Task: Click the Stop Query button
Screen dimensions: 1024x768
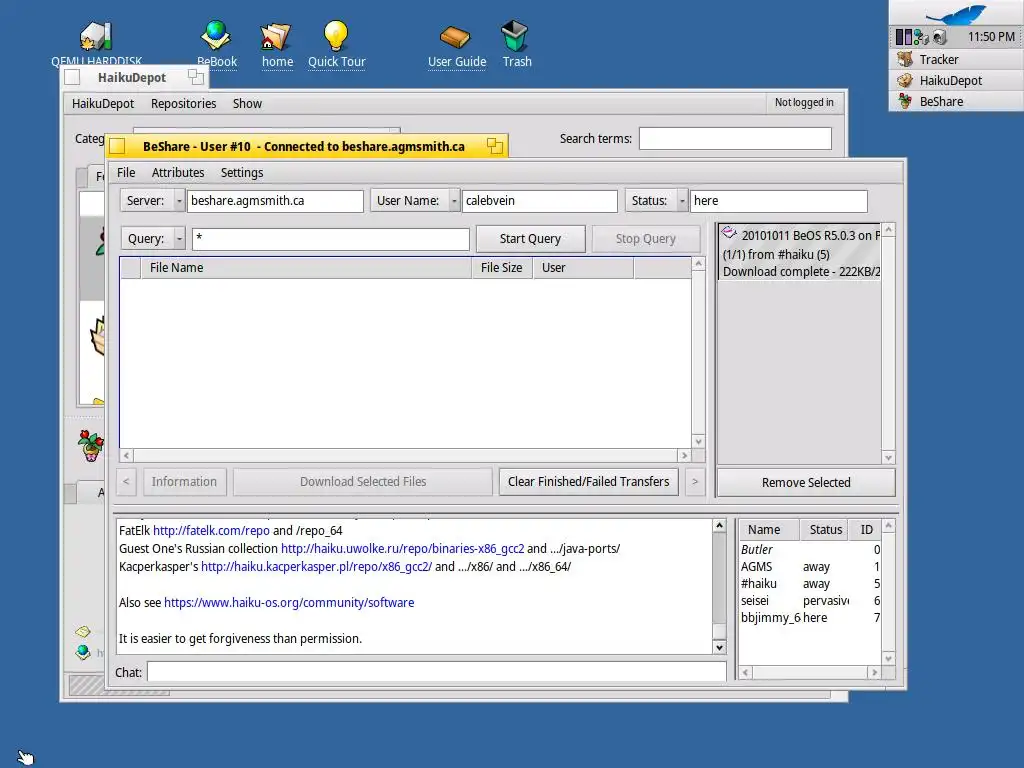Action: click(x=646, y=238)
